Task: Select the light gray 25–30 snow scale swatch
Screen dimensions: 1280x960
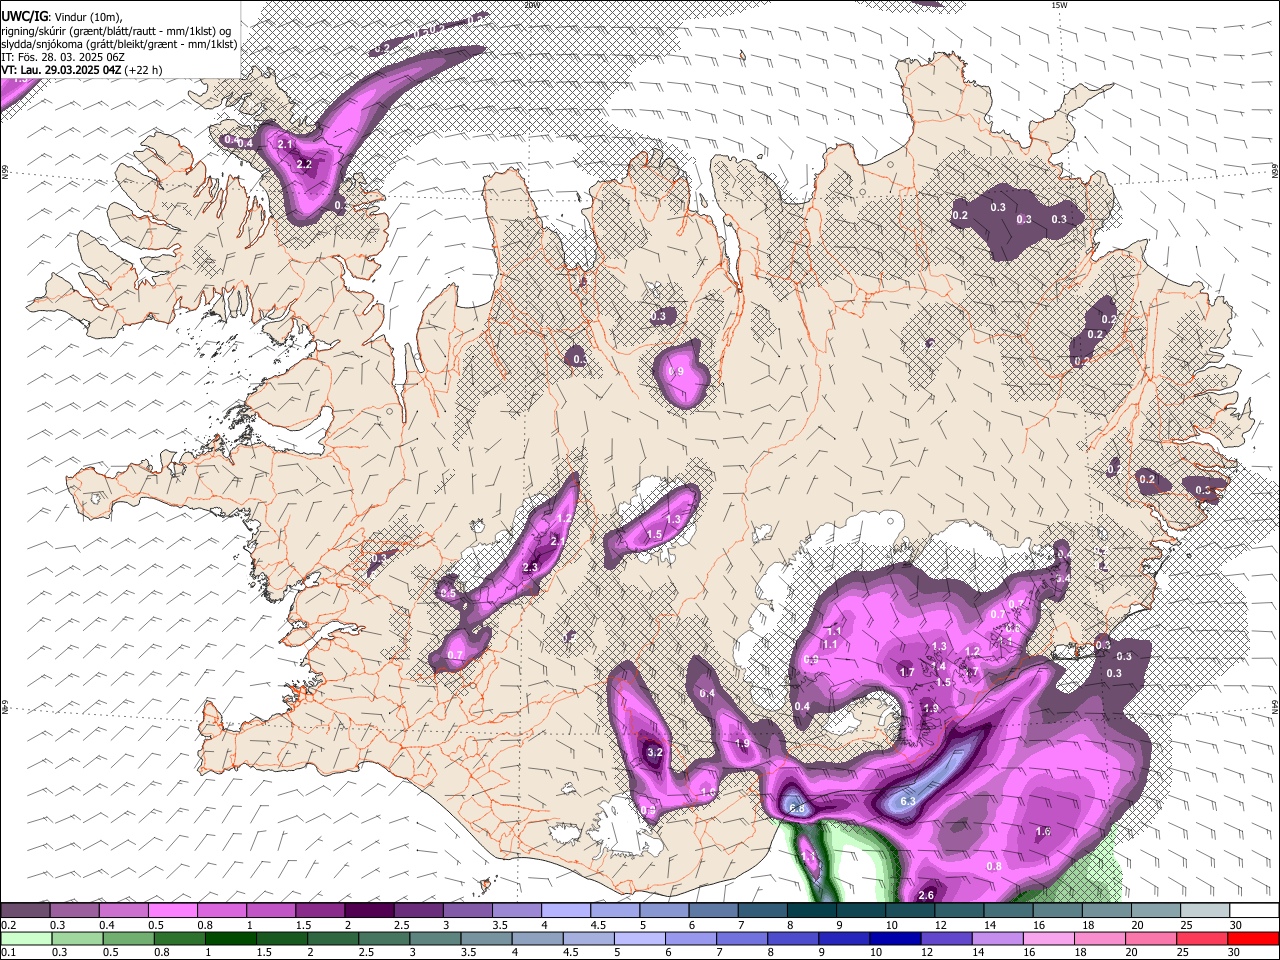Action: pos(1204,911)
